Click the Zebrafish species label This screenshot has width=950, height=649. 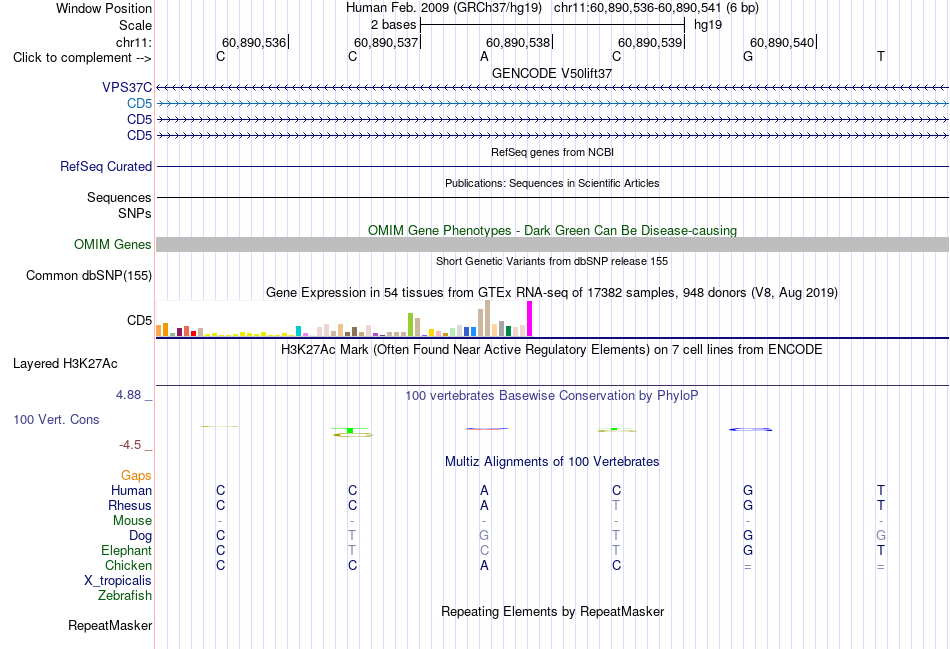tap(125, 596)
